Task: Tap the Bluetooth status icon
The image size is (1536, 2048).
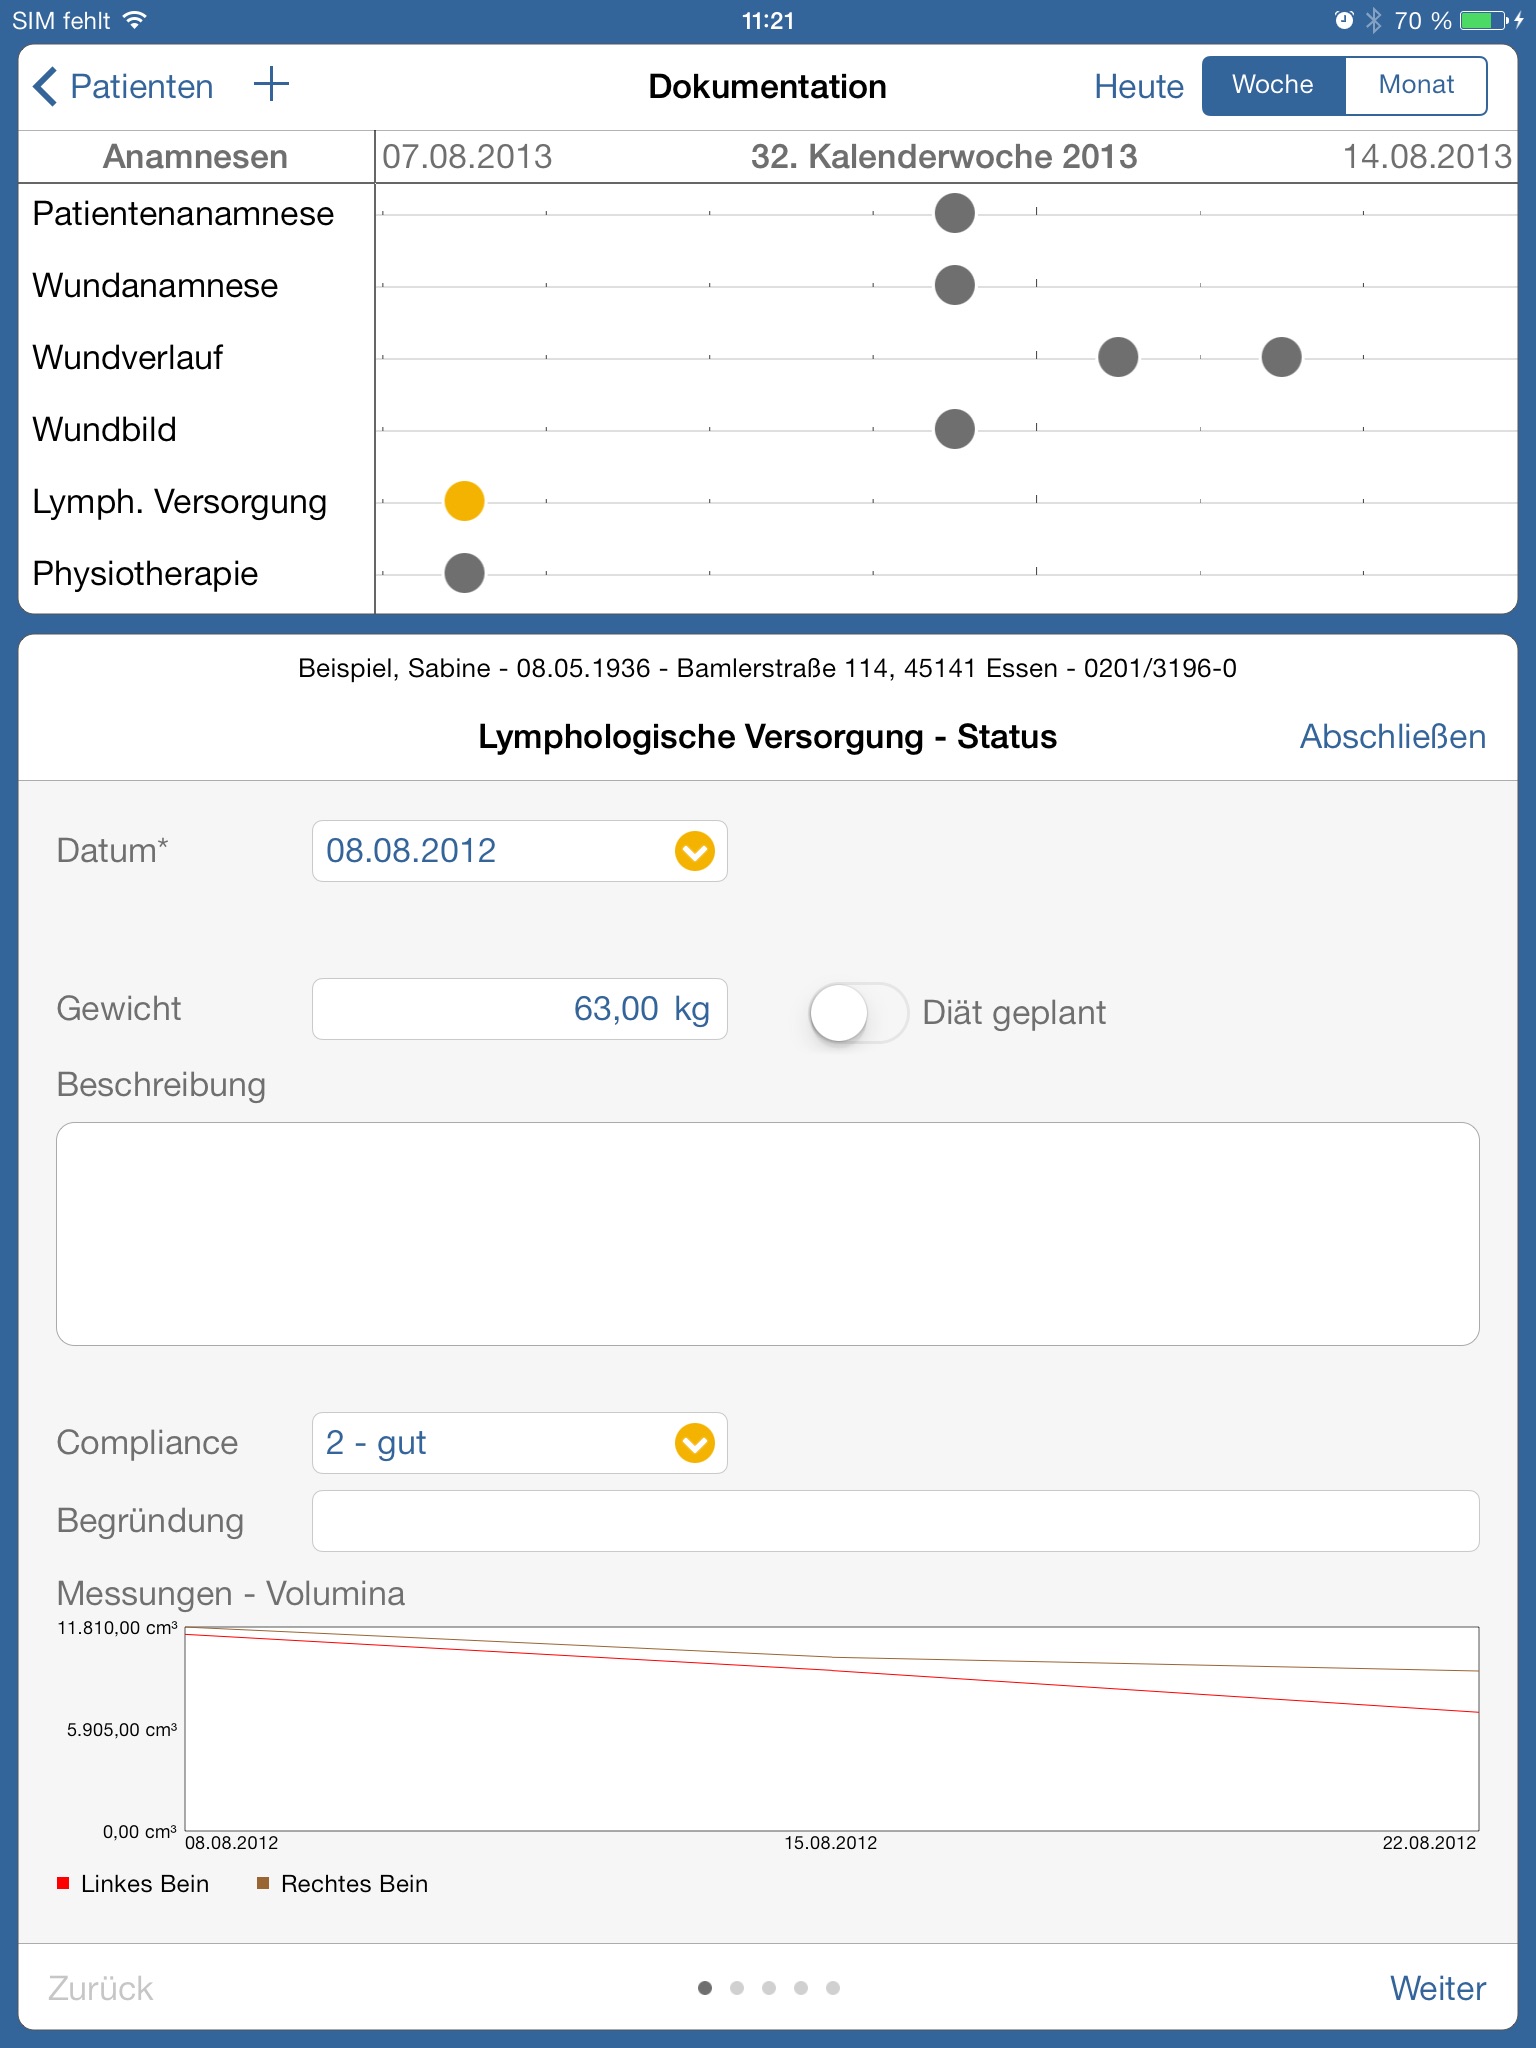Action: pyautogui.click(x=1374, y=20)
